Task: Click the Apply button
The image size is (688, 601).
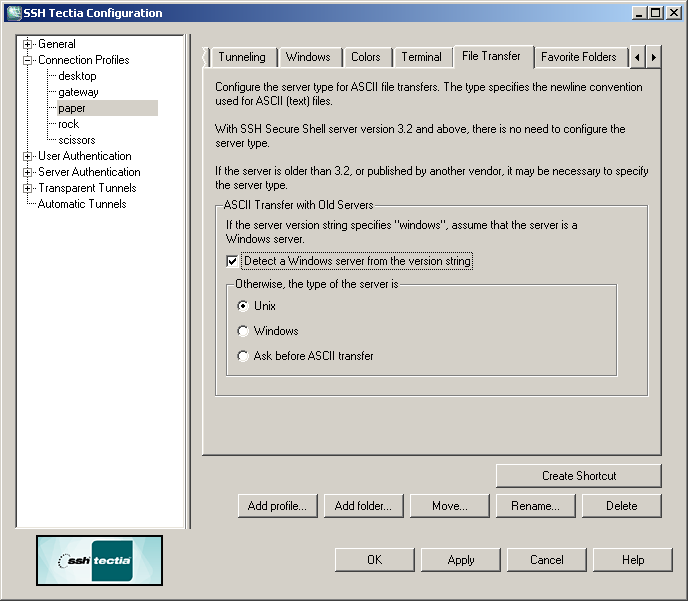Action: [460, 560]
